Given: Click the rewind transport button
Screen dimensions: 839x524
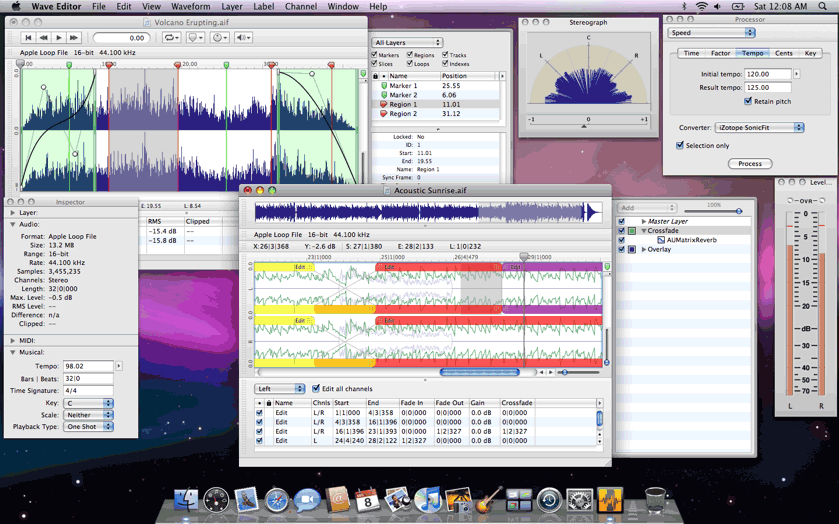Looking at the screenshot, I should (x=43, y=38).
